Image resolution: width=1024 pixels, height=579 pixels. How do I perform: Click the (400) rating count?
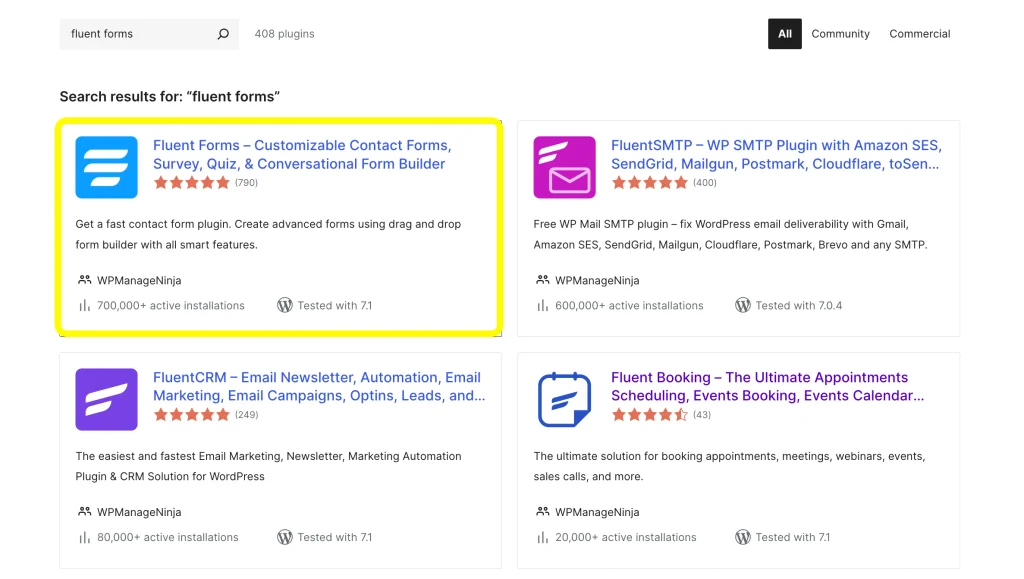pyautogui.click(x=705, y=183)
